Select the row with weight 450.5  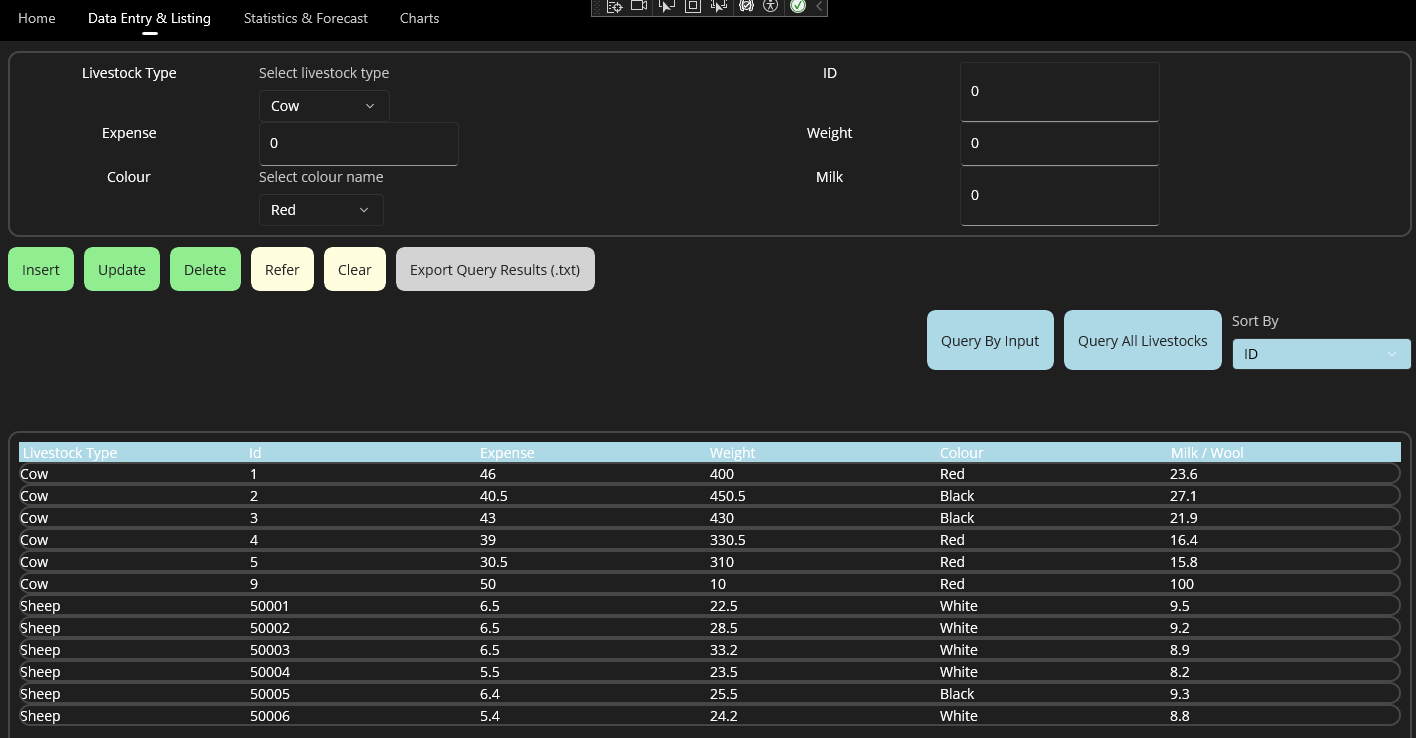pos(709,496)
